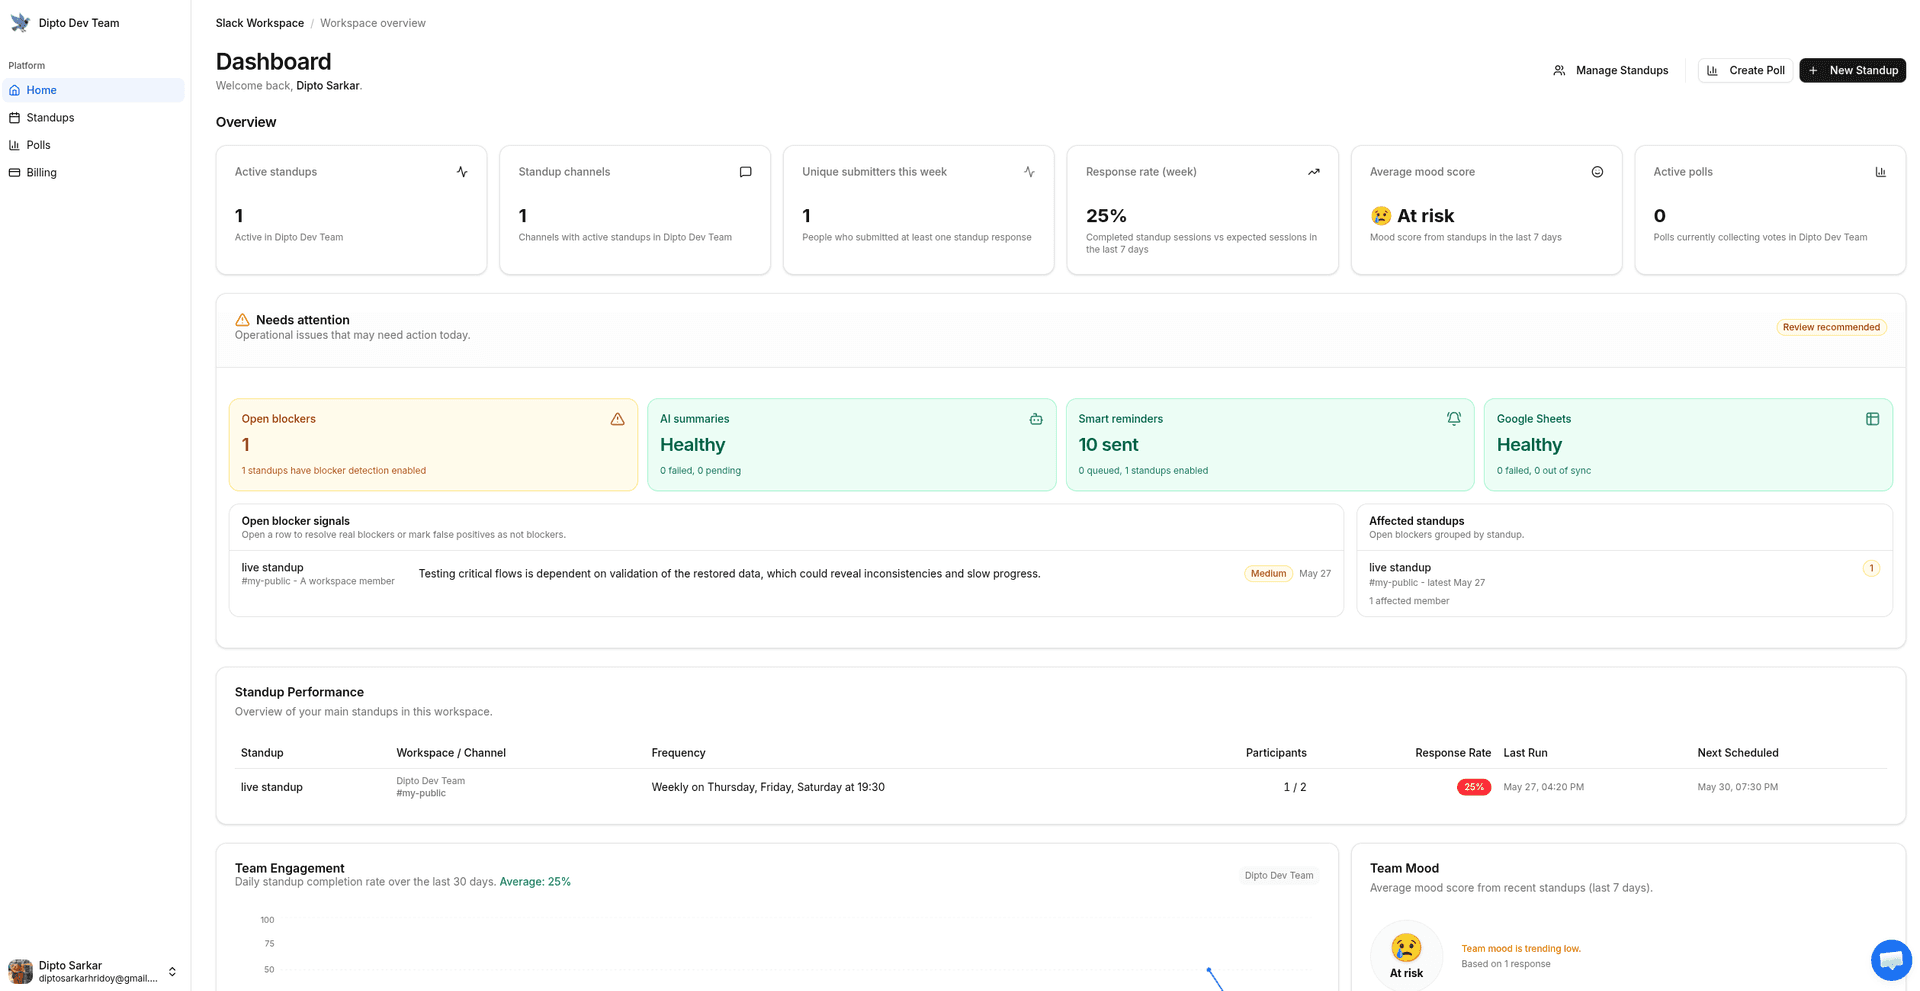Open the Polls sidebar page
This screenshot has width=1920, height=991.
94,145
